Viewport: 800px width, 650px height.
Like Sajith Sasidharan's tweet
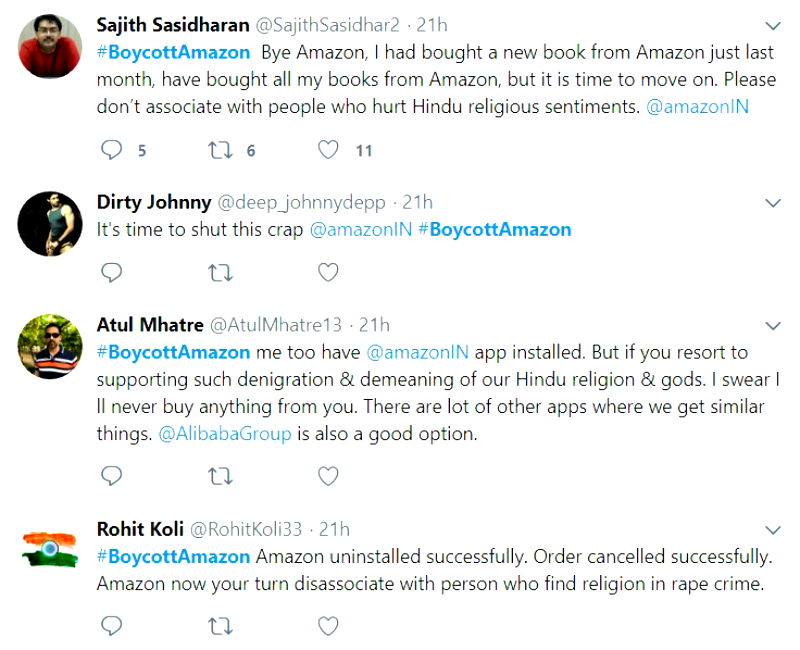(x=328, y=150)
